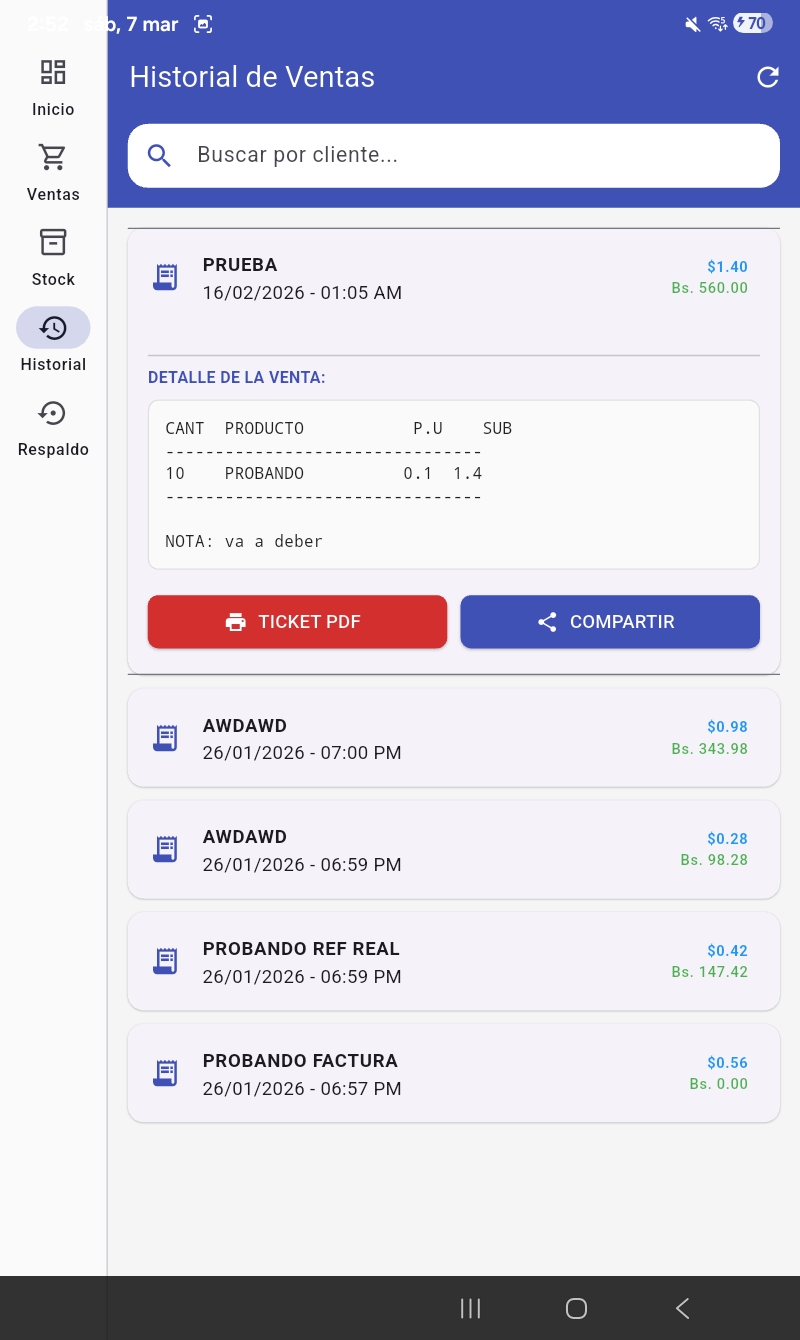
Task: Expand the AWDAWD 07:00 PM sale
Action: tap(453, 738)
